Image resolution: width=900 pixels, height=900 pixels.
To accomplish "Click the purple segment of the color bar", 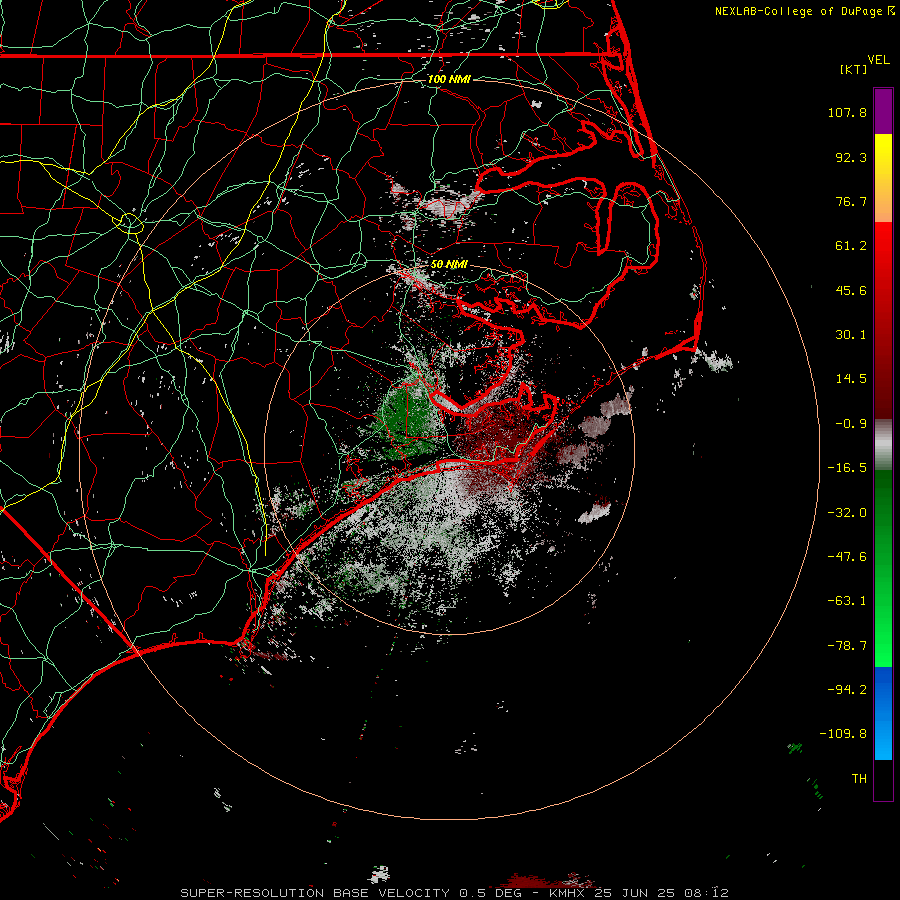I will tap(883, 111).
